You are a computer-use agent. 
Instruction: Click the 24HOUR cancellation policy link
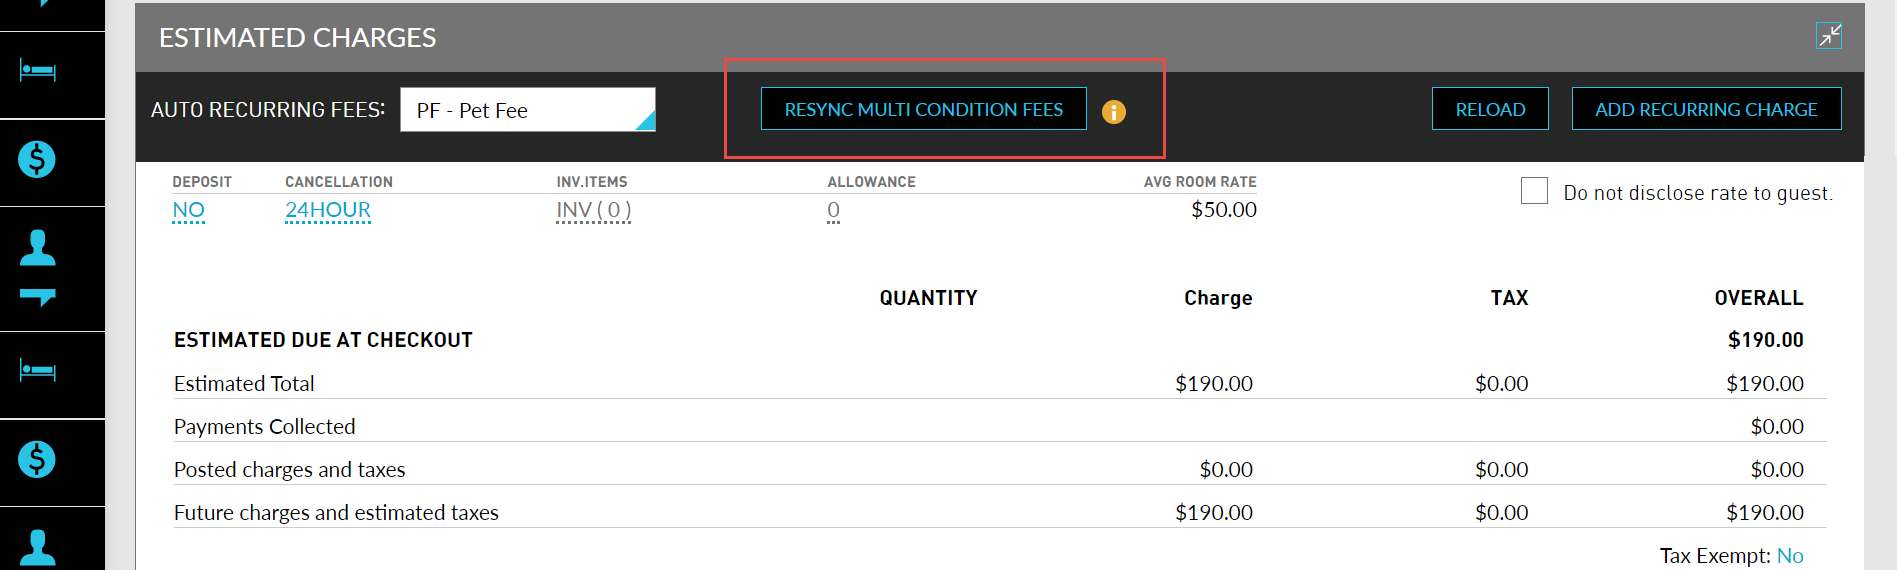(328, 210)
